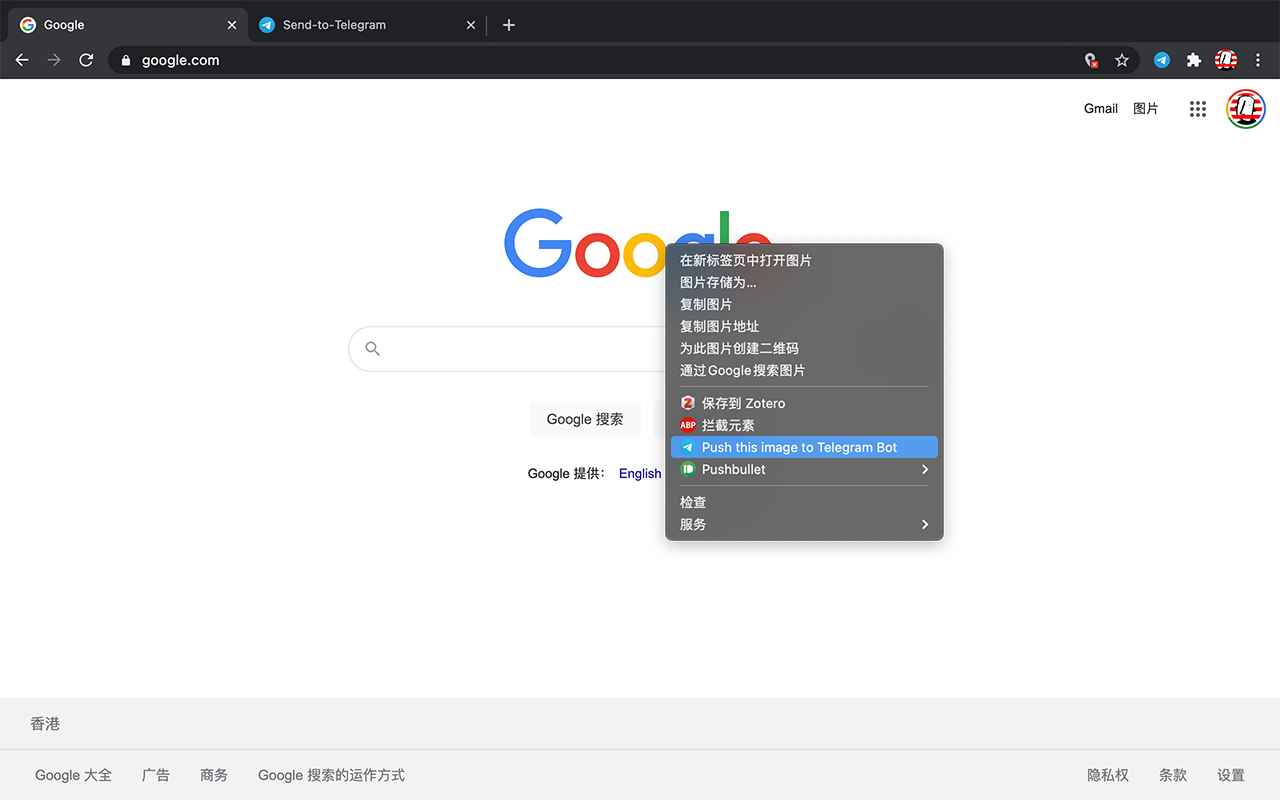The image size is (1280, 800).
Task: Click the profile avatar in the top right
Action: [x=1245, y=109]
